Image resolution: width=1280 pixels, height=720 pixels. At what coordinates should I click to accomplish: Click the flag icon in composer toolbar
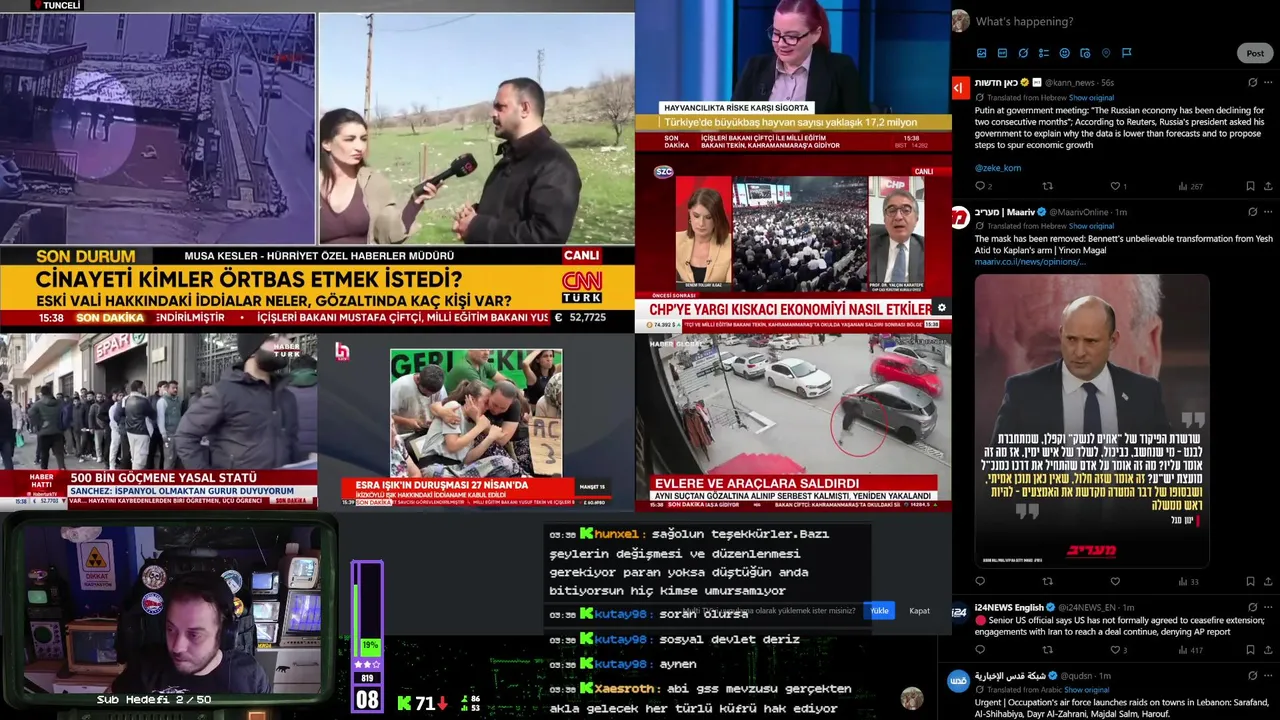[1126, 53]
